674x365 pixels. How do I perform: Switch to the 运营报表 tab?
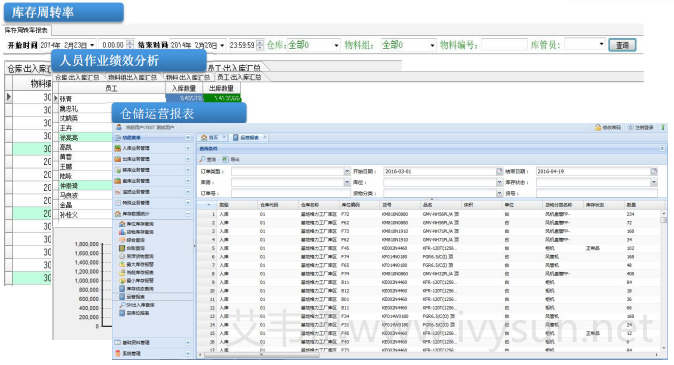coord(249,138)
